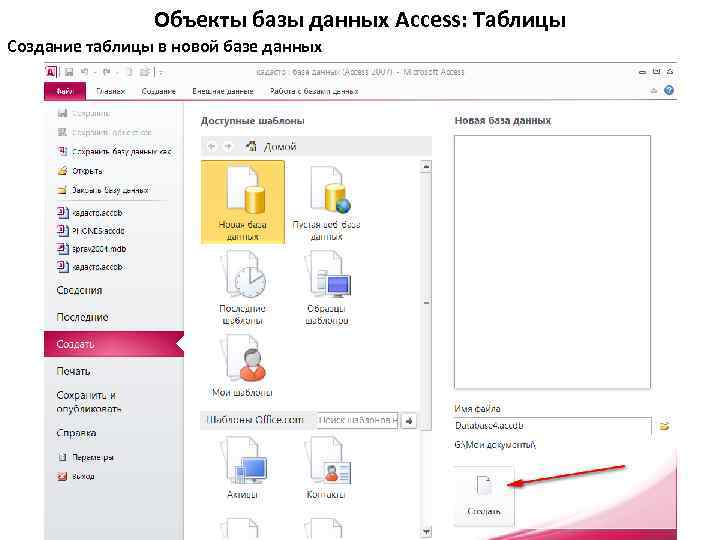The height and width of the screenshot is (540, 720).
Task: Click the Redo icon in quick access toolbar
Action: [x=107, y=72]
